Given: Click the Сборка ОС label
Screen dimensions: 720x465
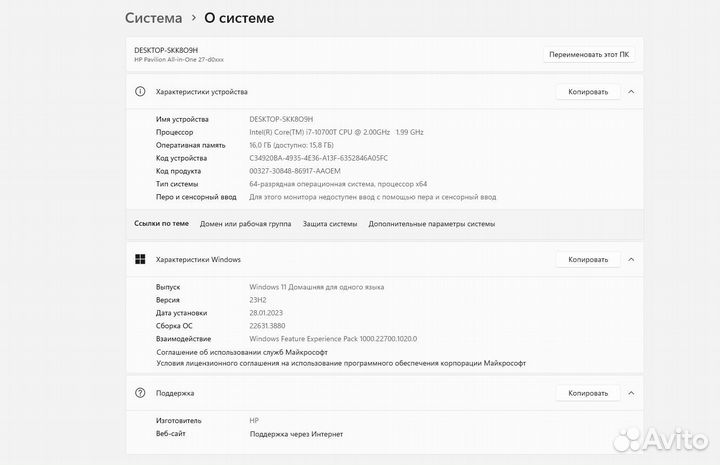Looking at the screenshot, I should click(x=174, y=326).
